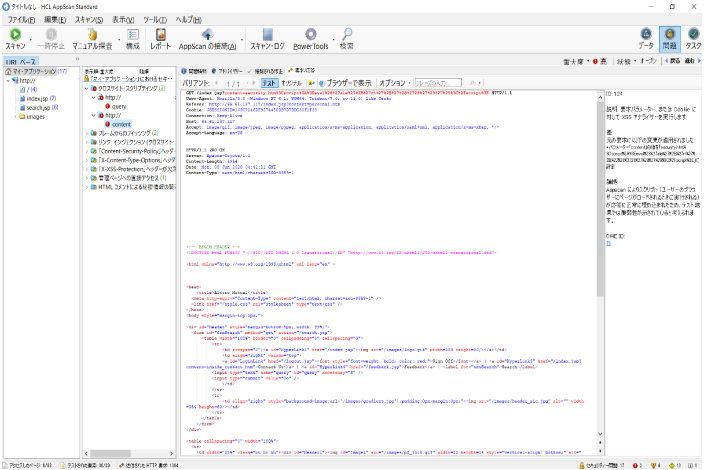This screenshot has height=470, width=704.
Task: Open the AppScan の接続 dropdown arrow
Action: 242,40
